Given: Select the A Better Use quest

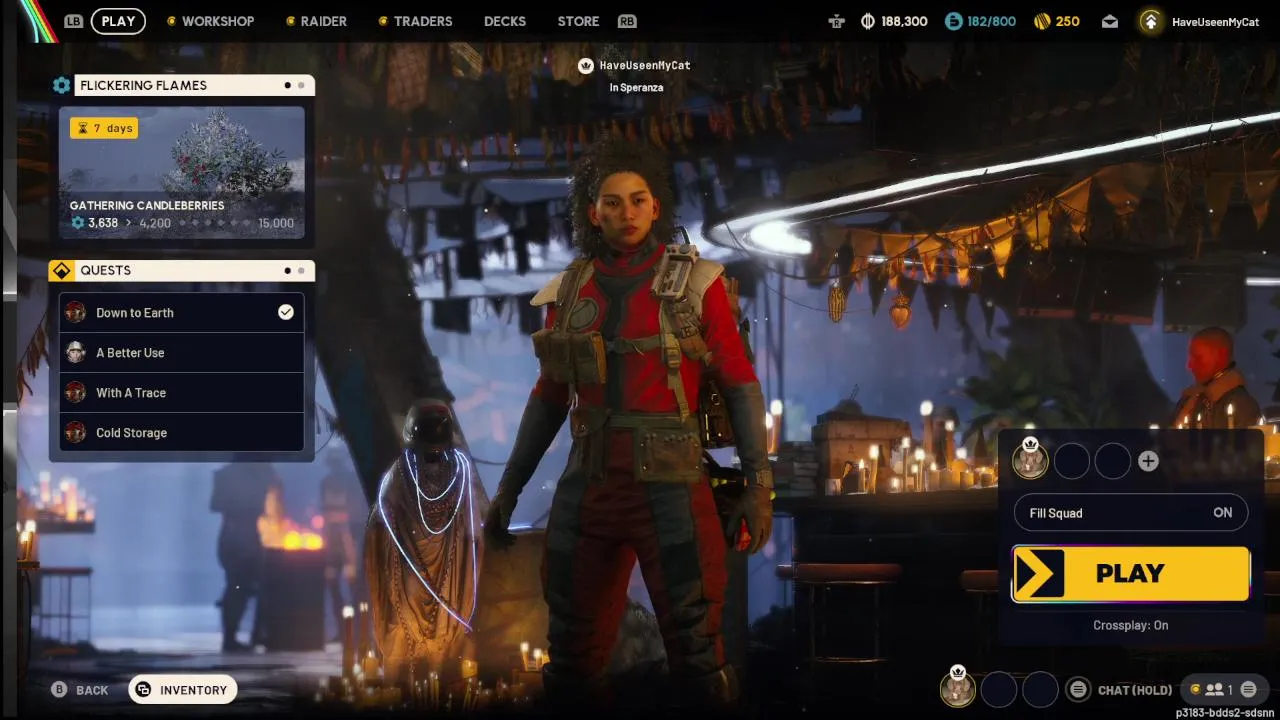Looking at the screenshot, I should [x=181, y=353].
